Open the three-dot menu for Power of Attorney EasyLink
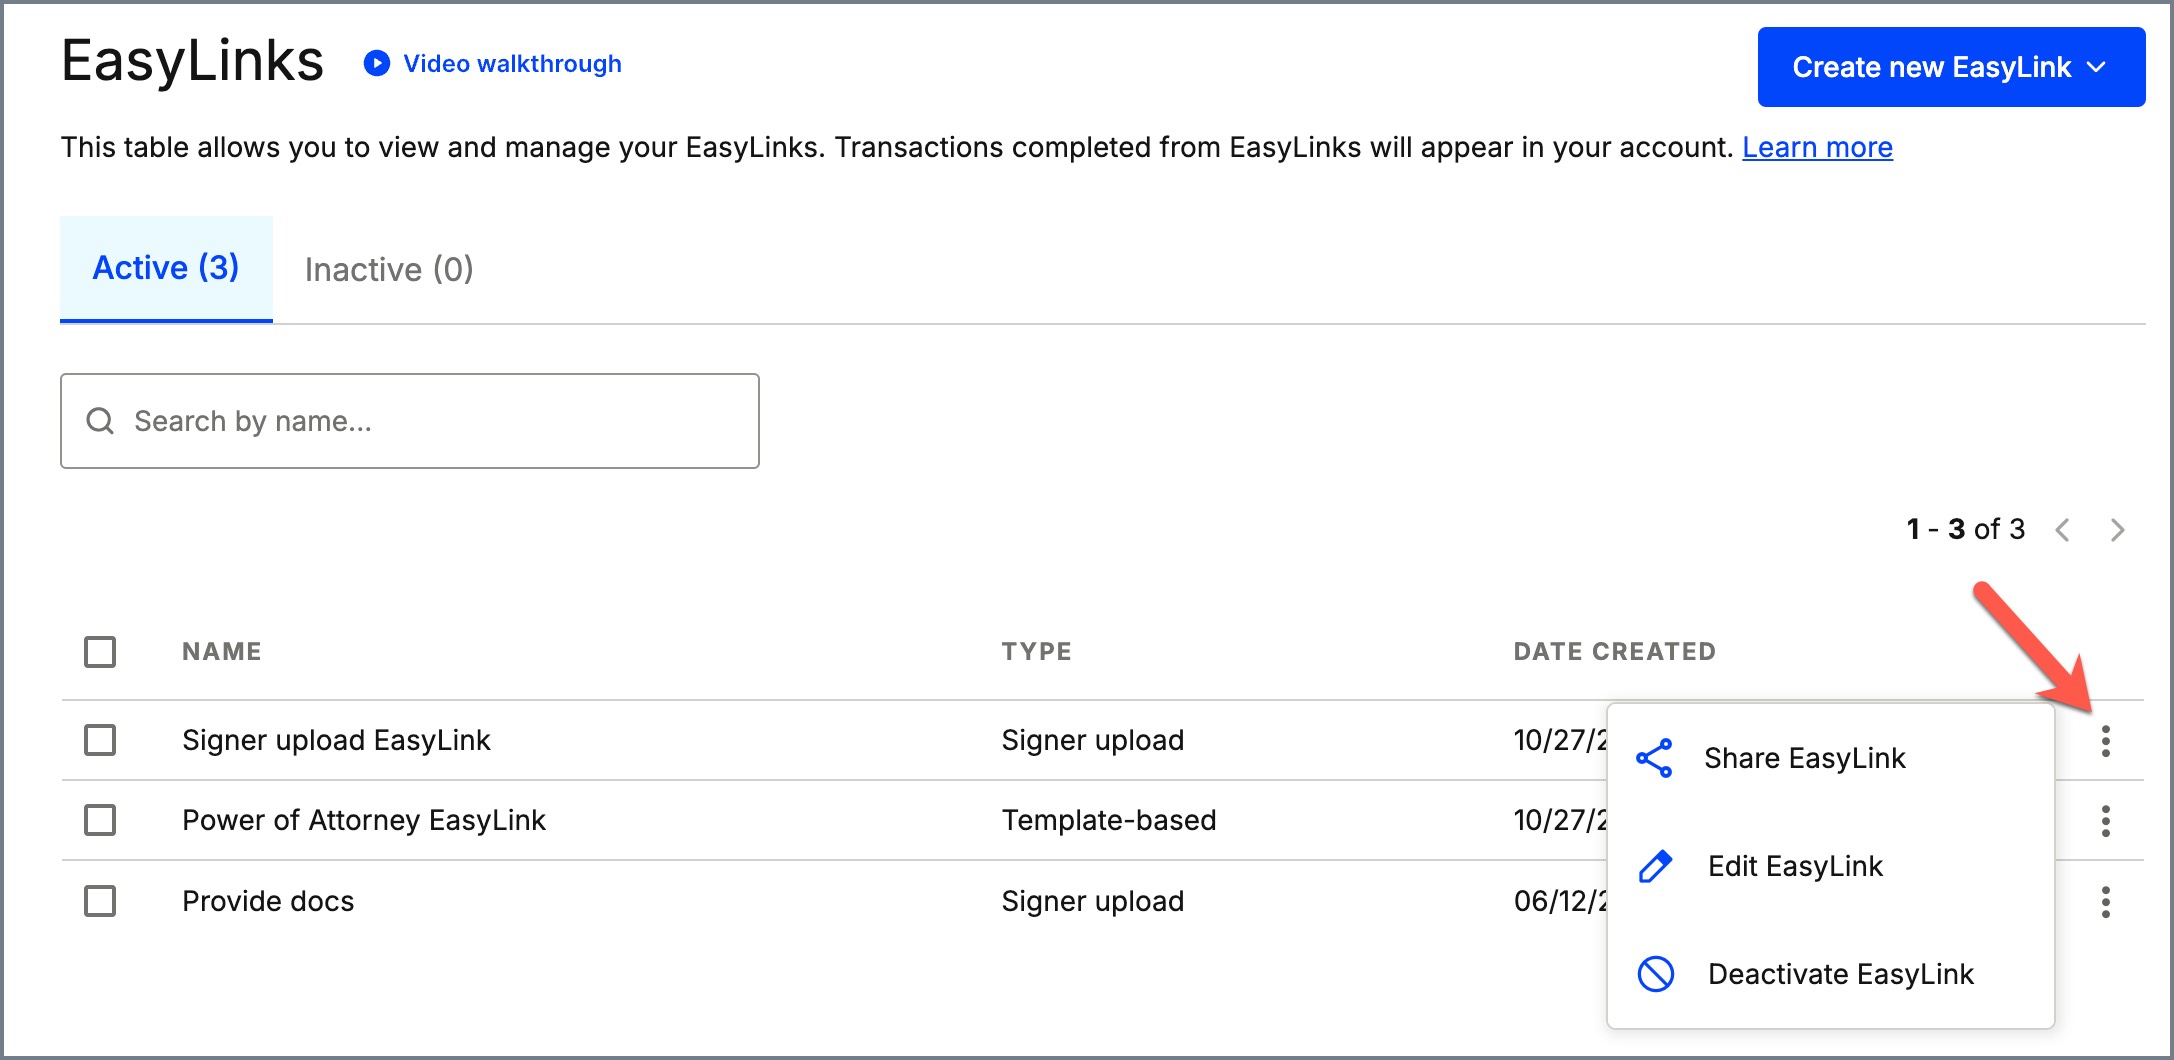The image size is (2174, 1060). click(2106, 821)
